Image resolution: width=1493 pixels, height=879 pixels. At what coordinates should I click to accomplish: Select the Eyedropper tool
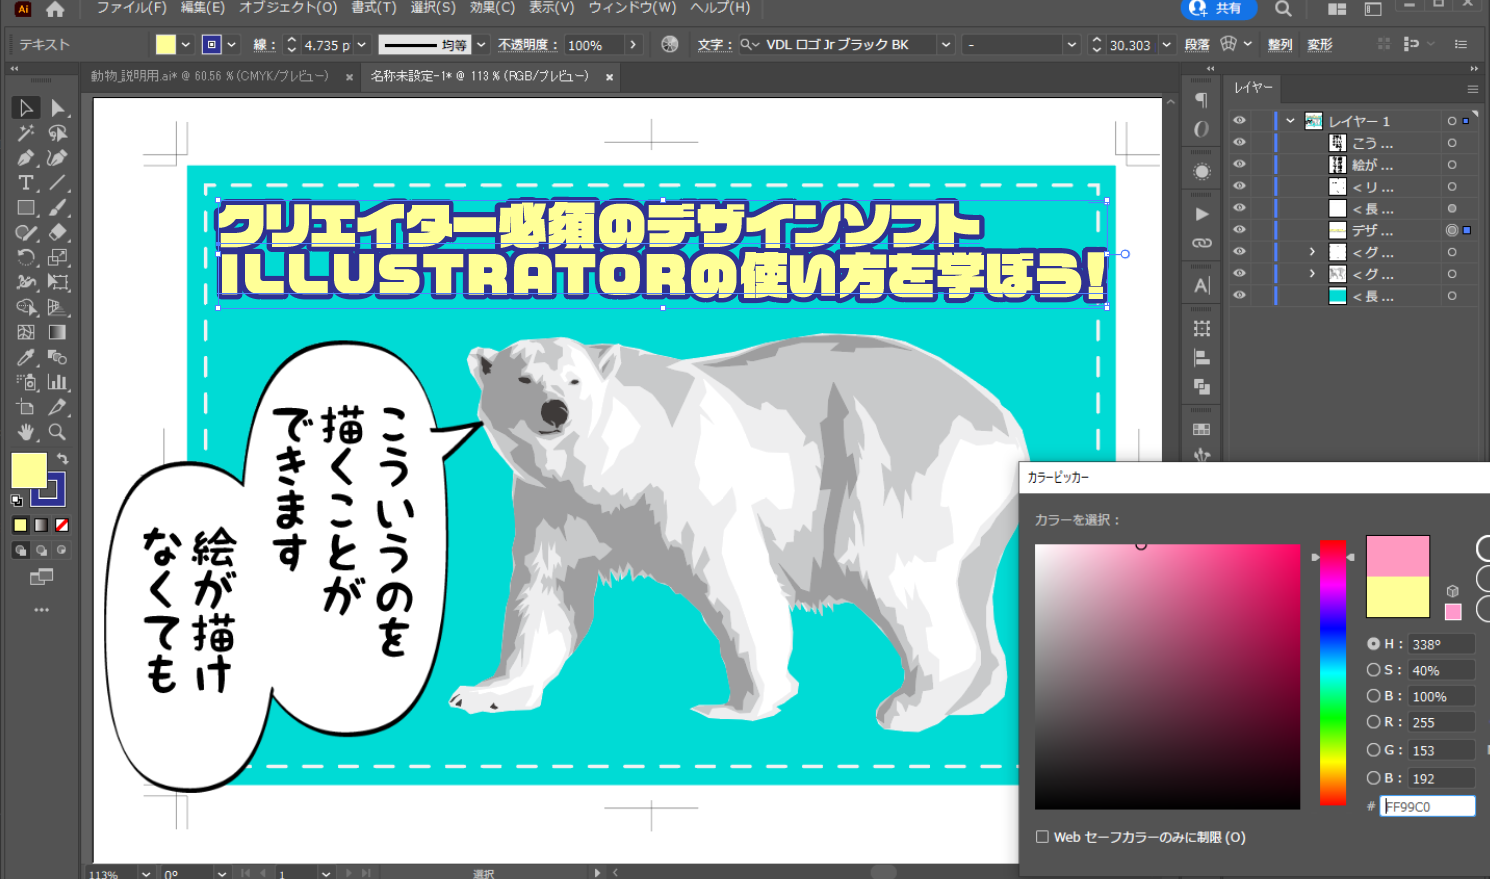point(25,357)
